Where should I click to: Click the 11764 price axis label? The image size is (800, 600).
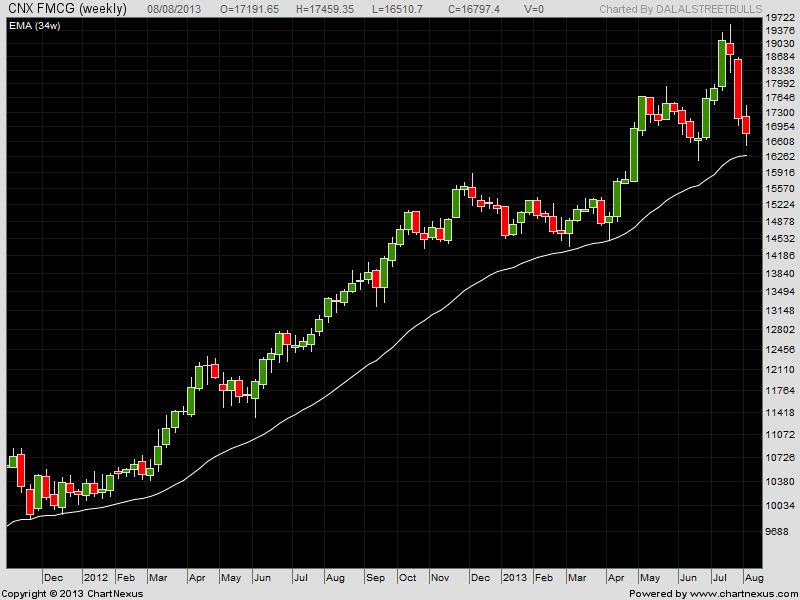[x=780, y=390]
